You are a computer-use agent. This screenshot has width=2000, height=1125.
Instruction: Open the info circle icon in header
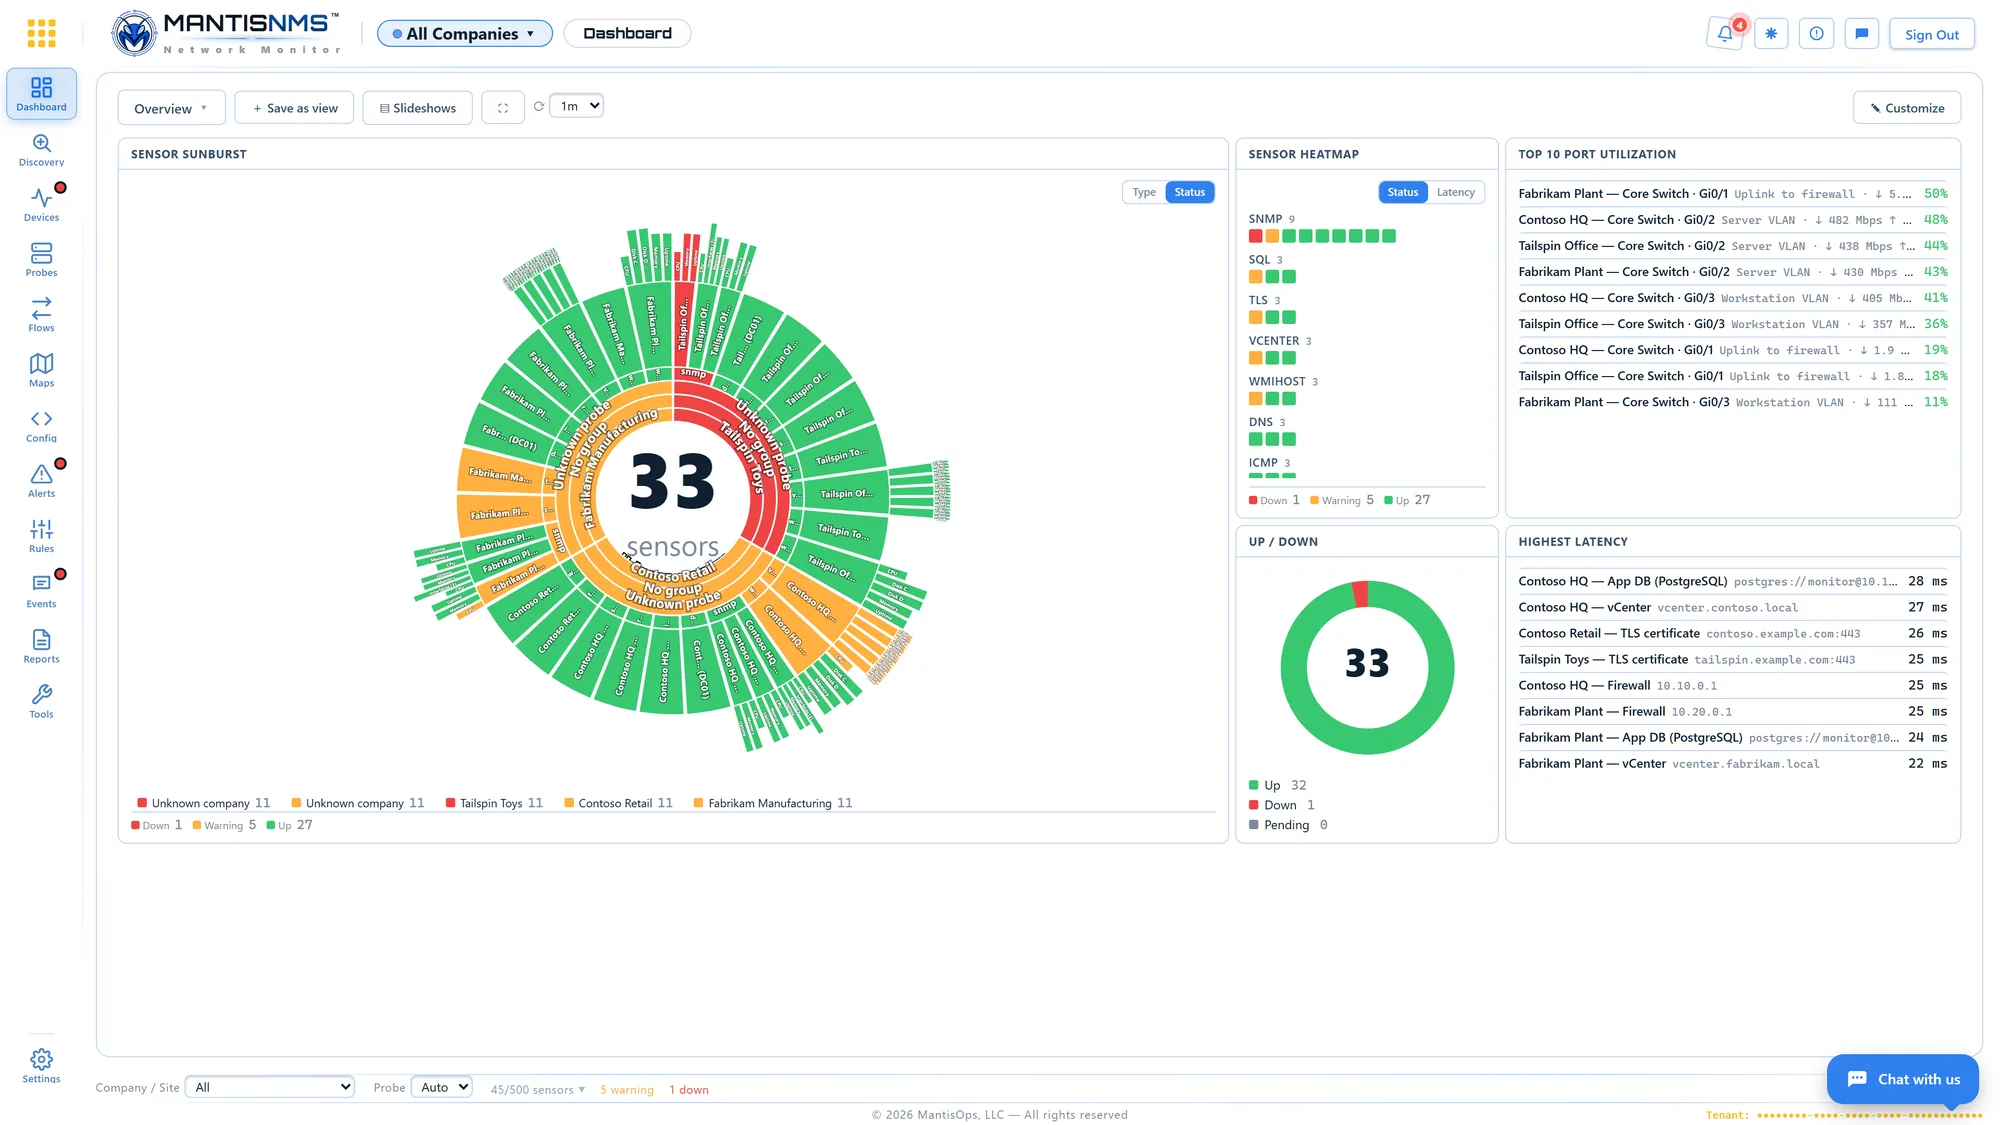1816,33
